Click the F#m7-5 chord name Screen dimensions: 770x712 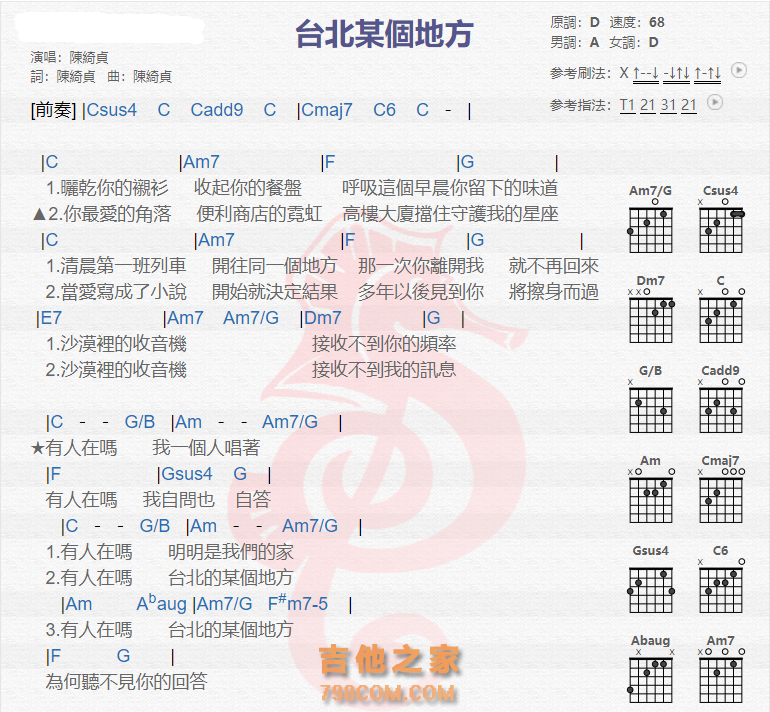coord(298,603)
